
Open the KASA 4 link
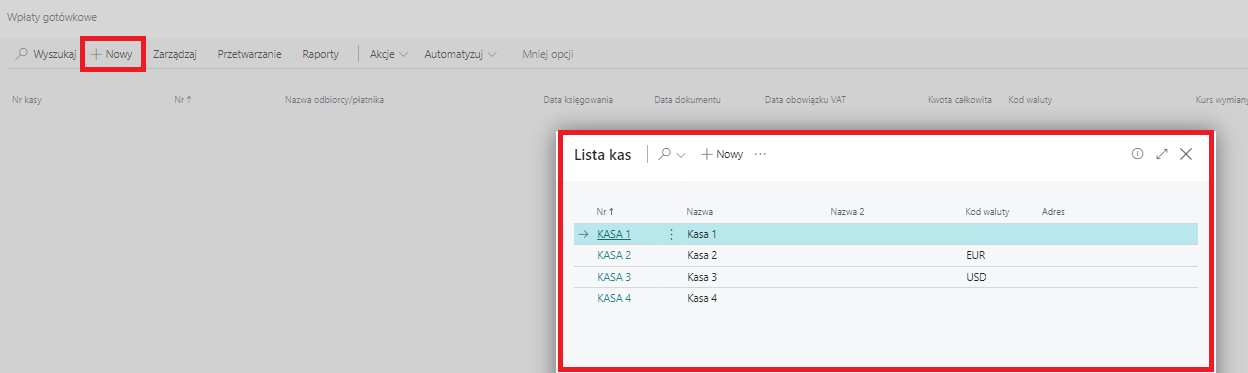click(614, 298)
